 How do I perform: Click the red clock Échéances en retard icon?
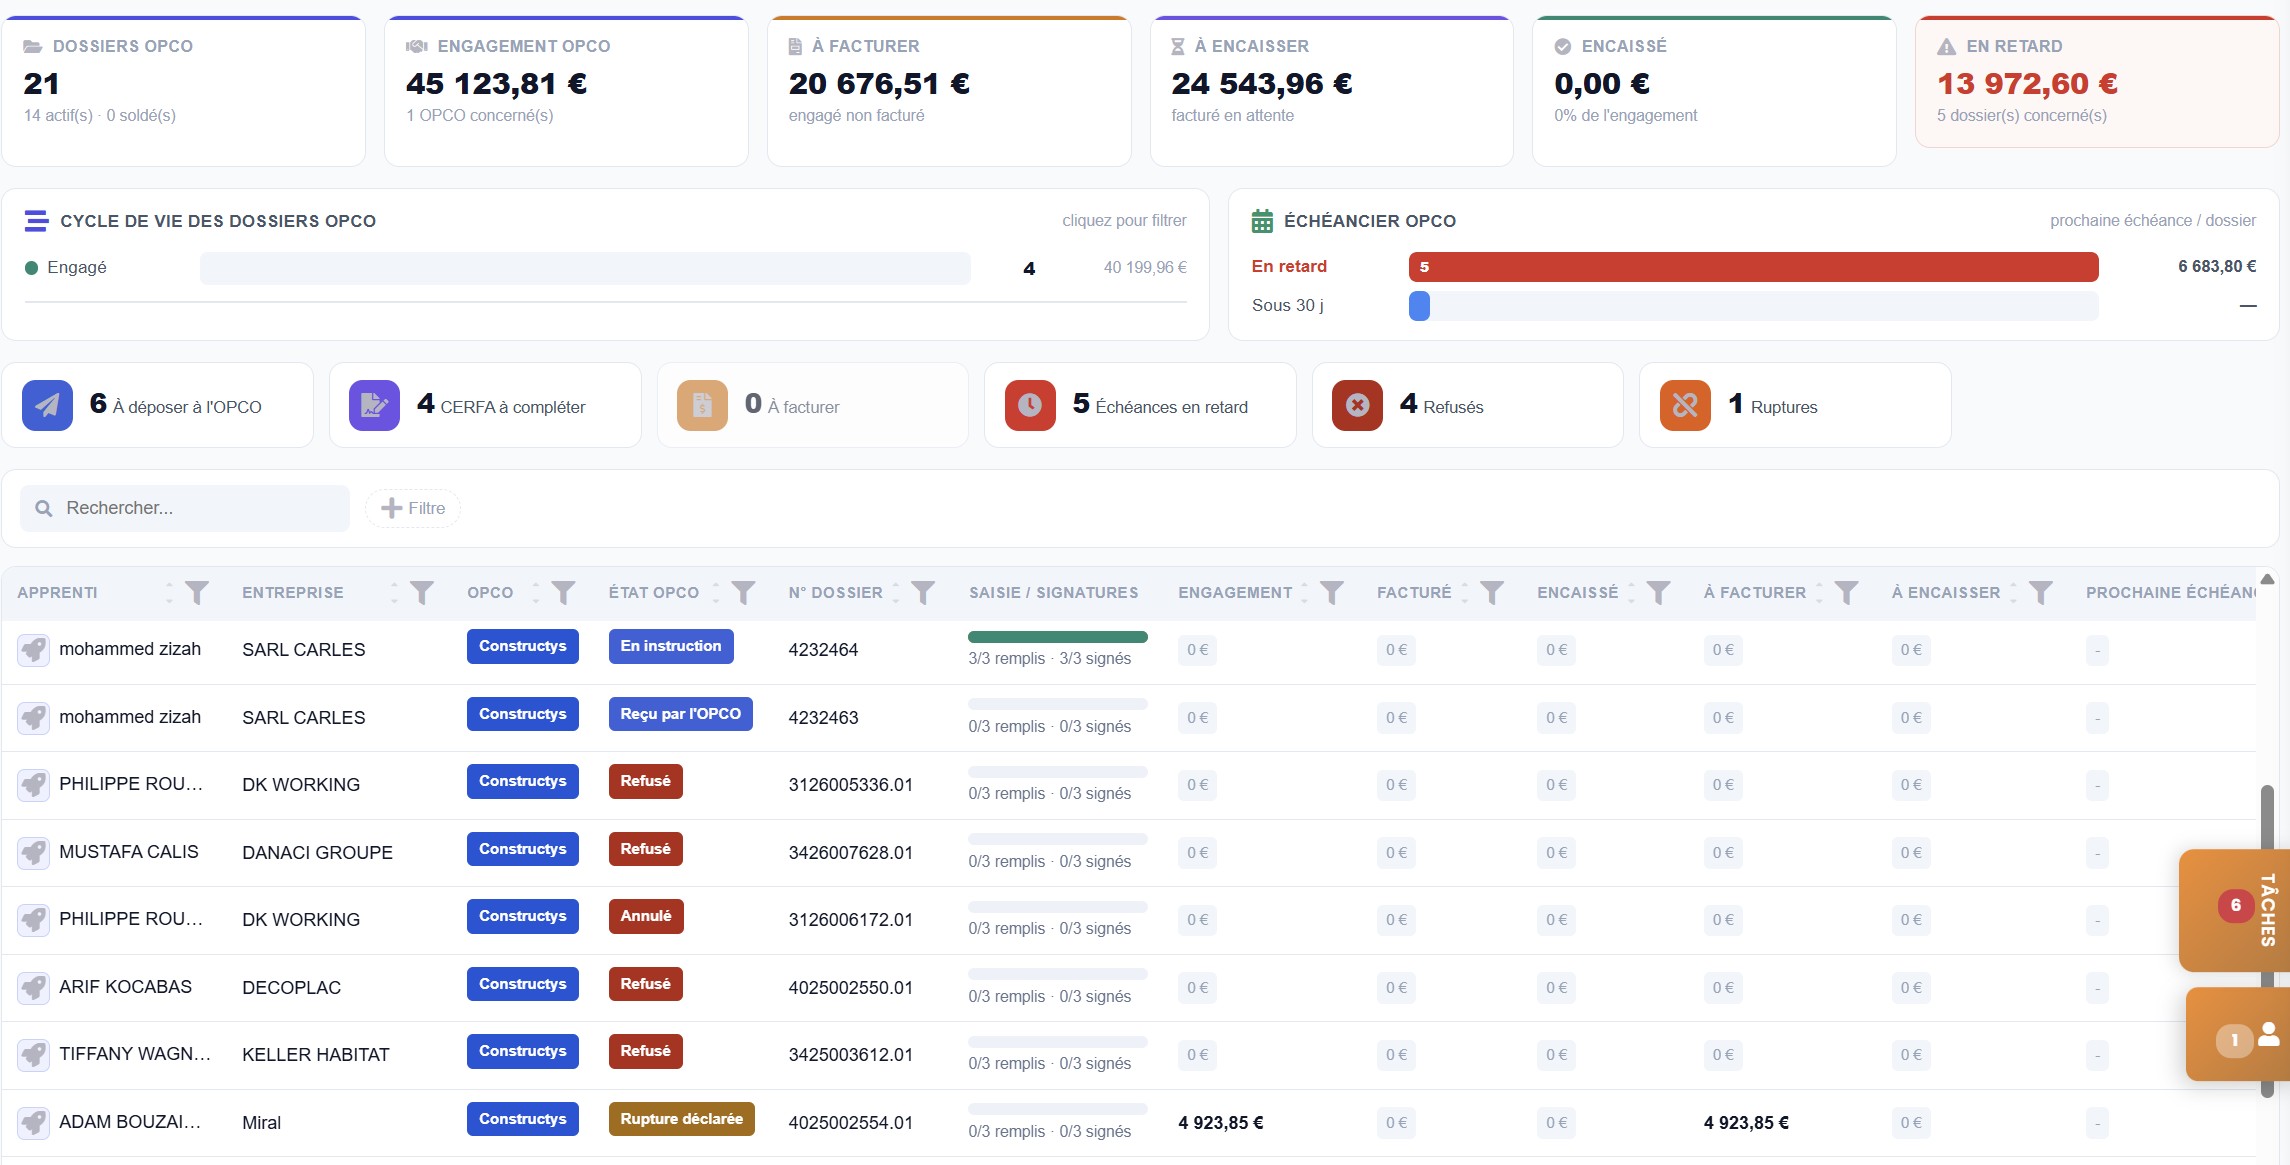click(x=1030, y=405)
